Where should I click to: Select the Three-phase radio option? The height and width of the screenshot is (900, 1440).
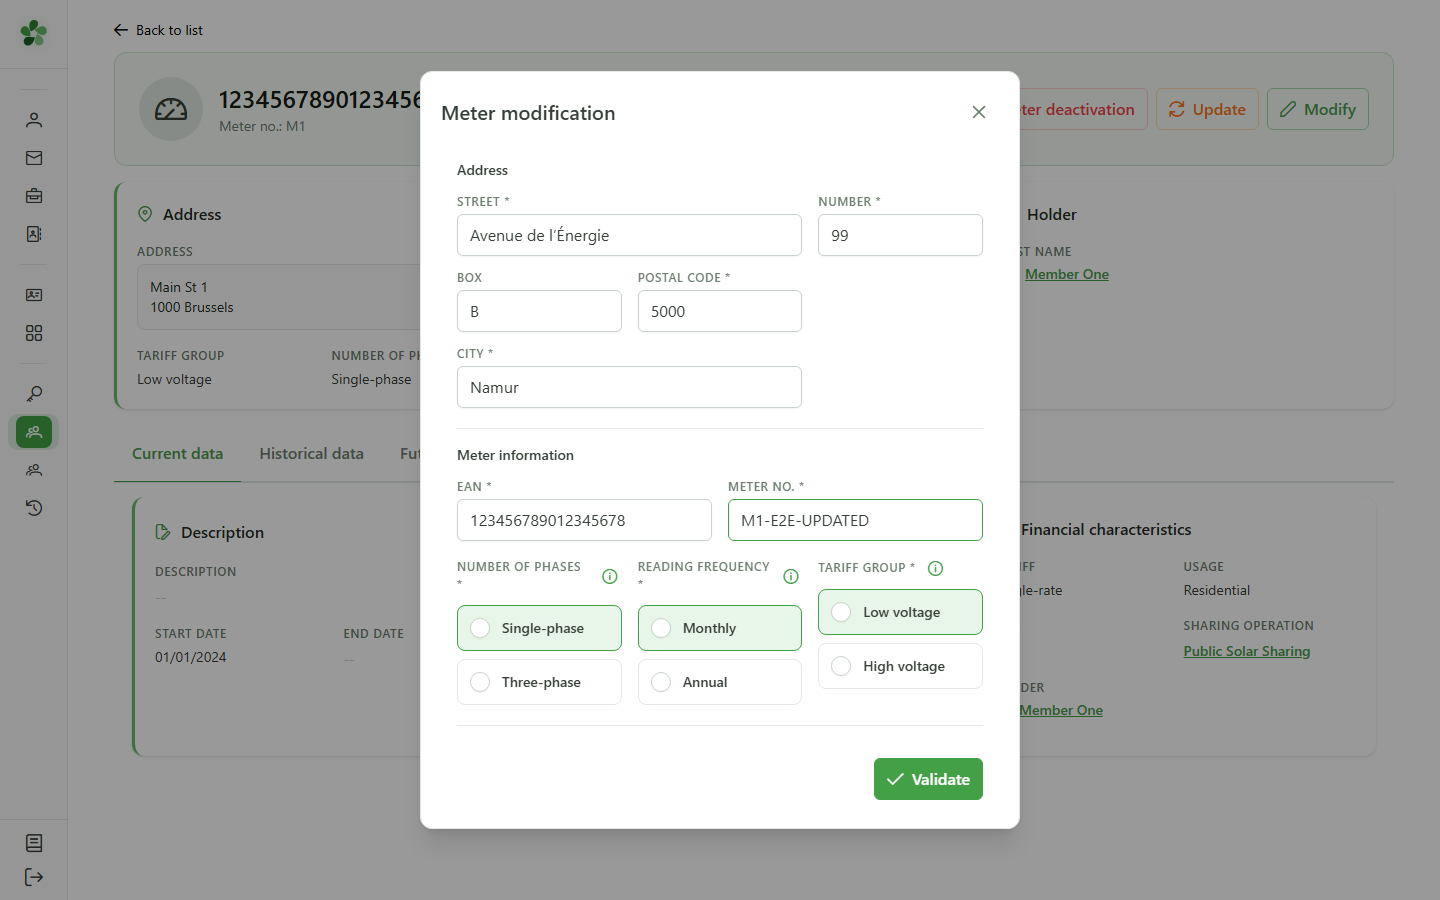coord(539,682)
